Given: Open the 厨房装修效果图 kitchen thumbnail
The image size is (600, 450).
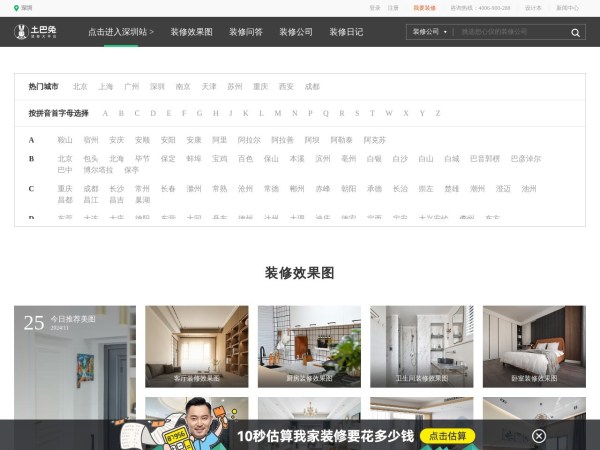Looking at the screenshot, I should [x=309, y=346].
